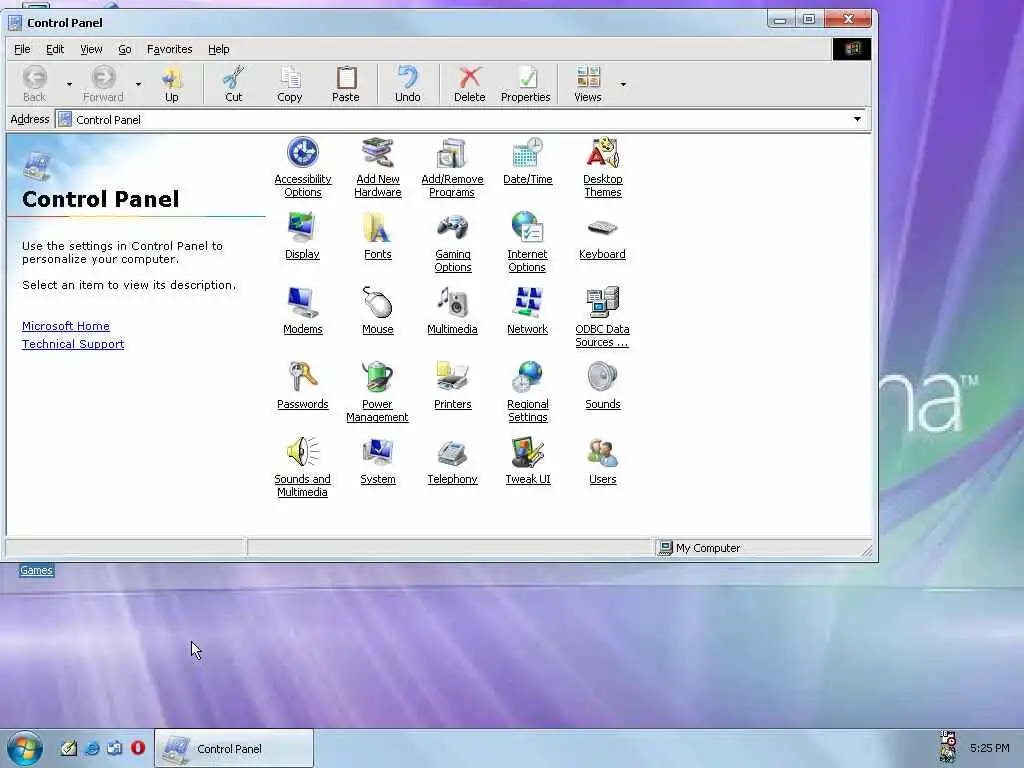This screenshot has height=768, width=1024.
Task: Open the Start menu orb
Action: pyautogui.click(x=25, y=748)
